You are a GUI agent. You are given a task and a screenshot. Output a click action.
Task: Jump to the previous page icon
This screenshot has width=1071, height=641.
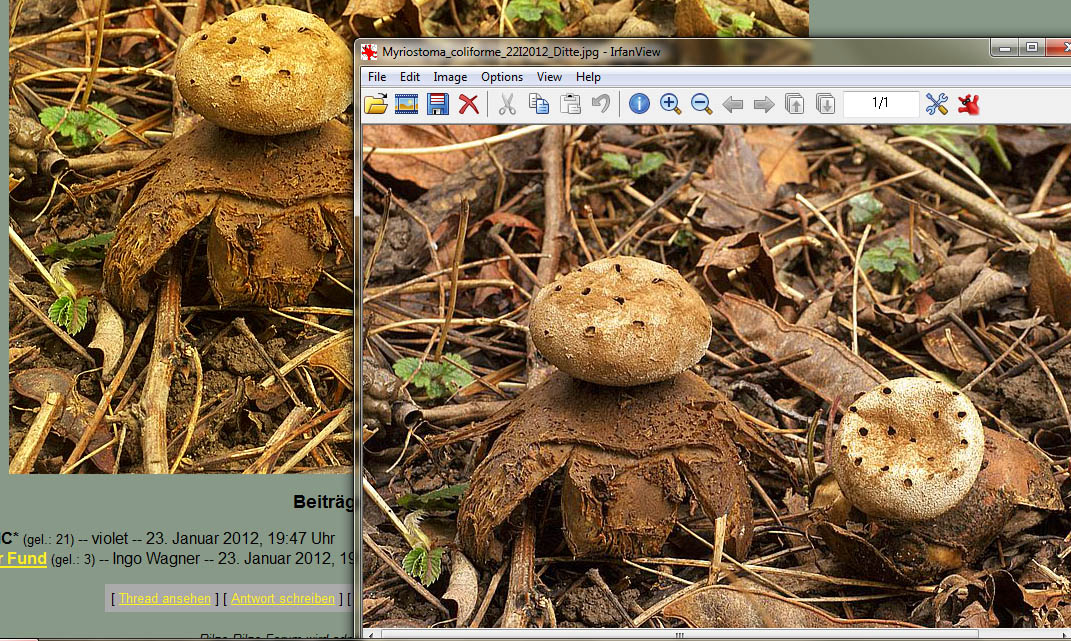[x=794, y=104]
